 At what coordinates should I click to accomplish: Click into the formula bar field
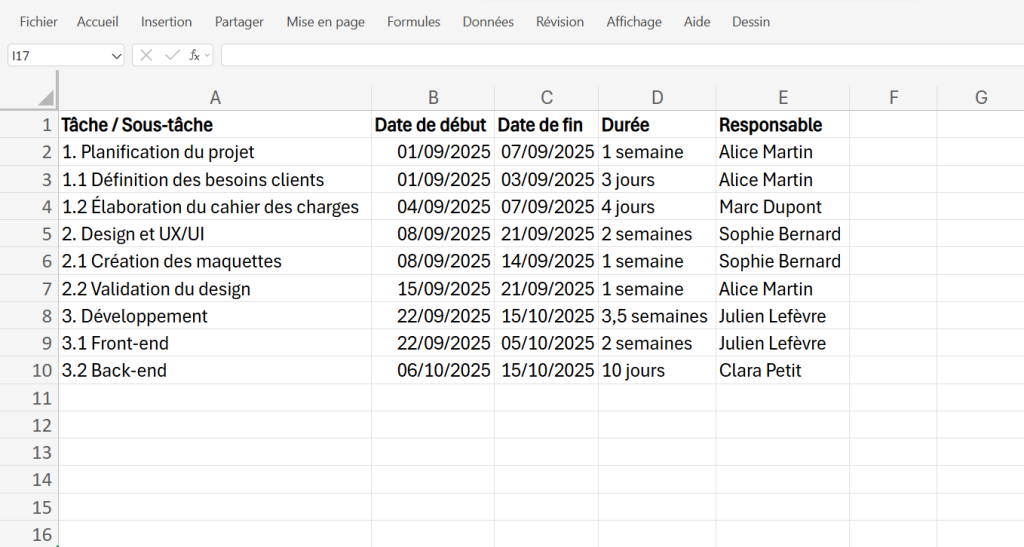point(622,55)
